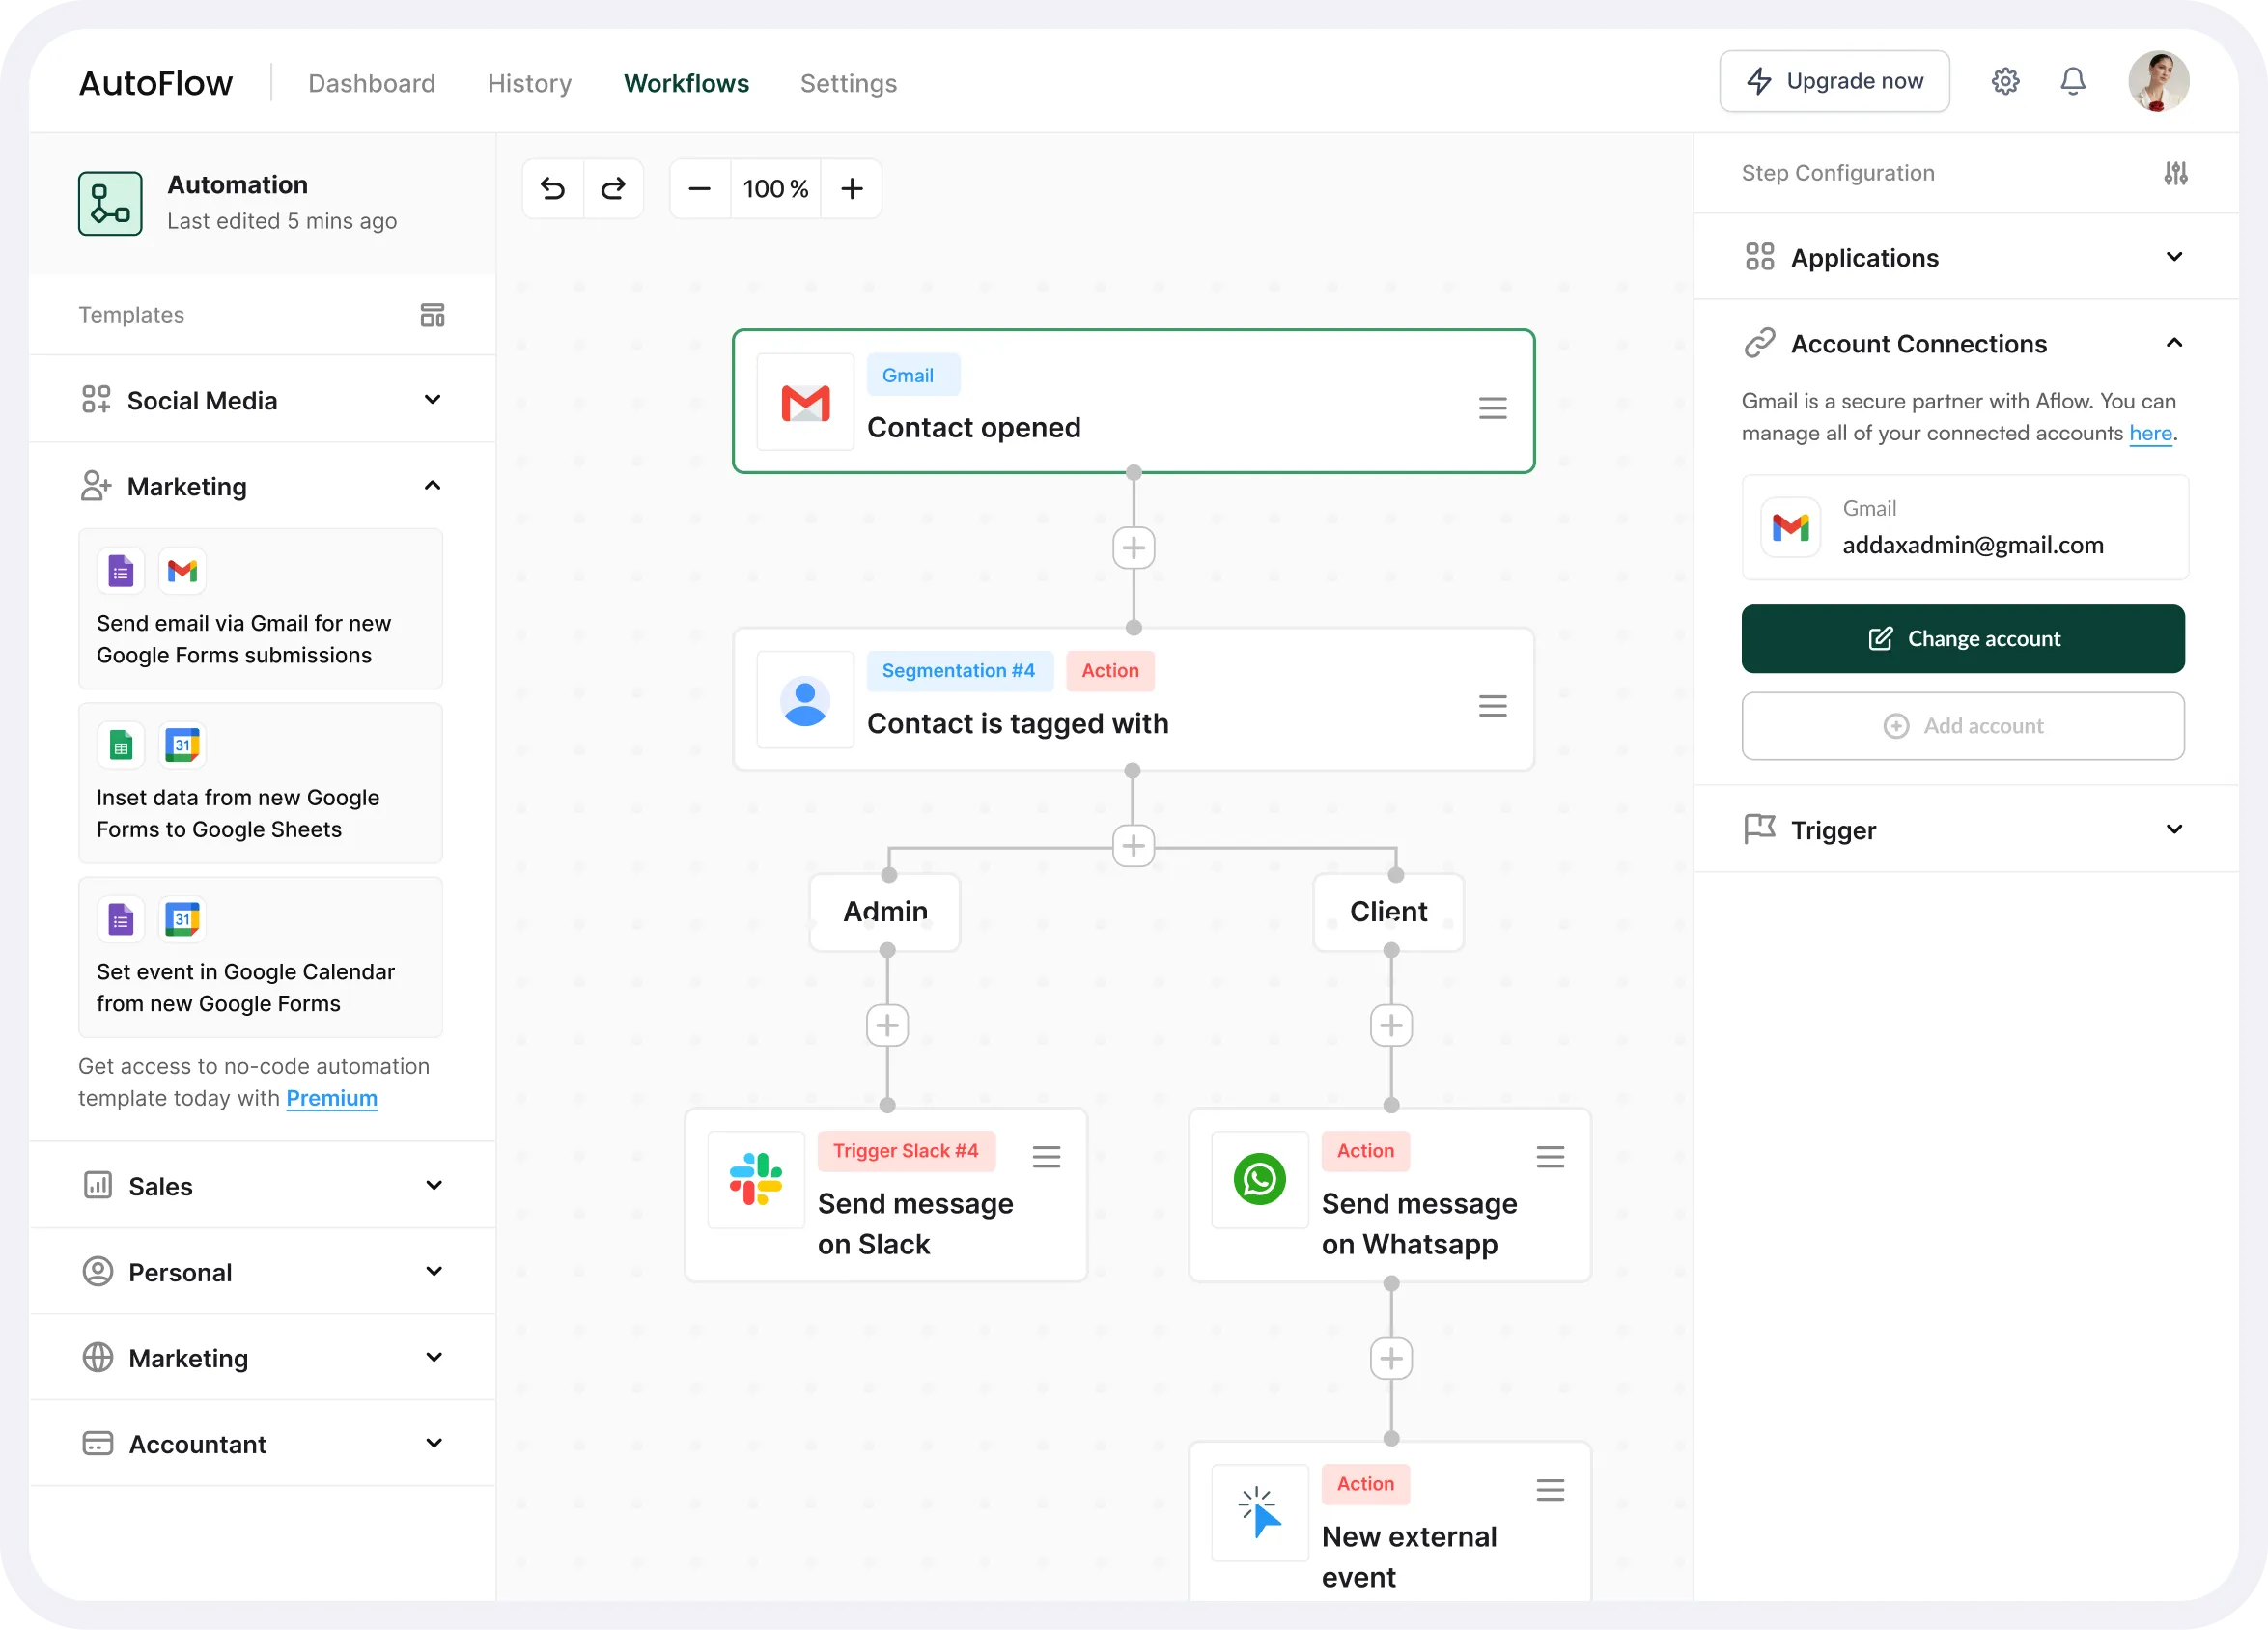The height and width of the screenshot is (1630, 2268).
Task: Expand the Applications dropdown
Action: click(2173, 257)
